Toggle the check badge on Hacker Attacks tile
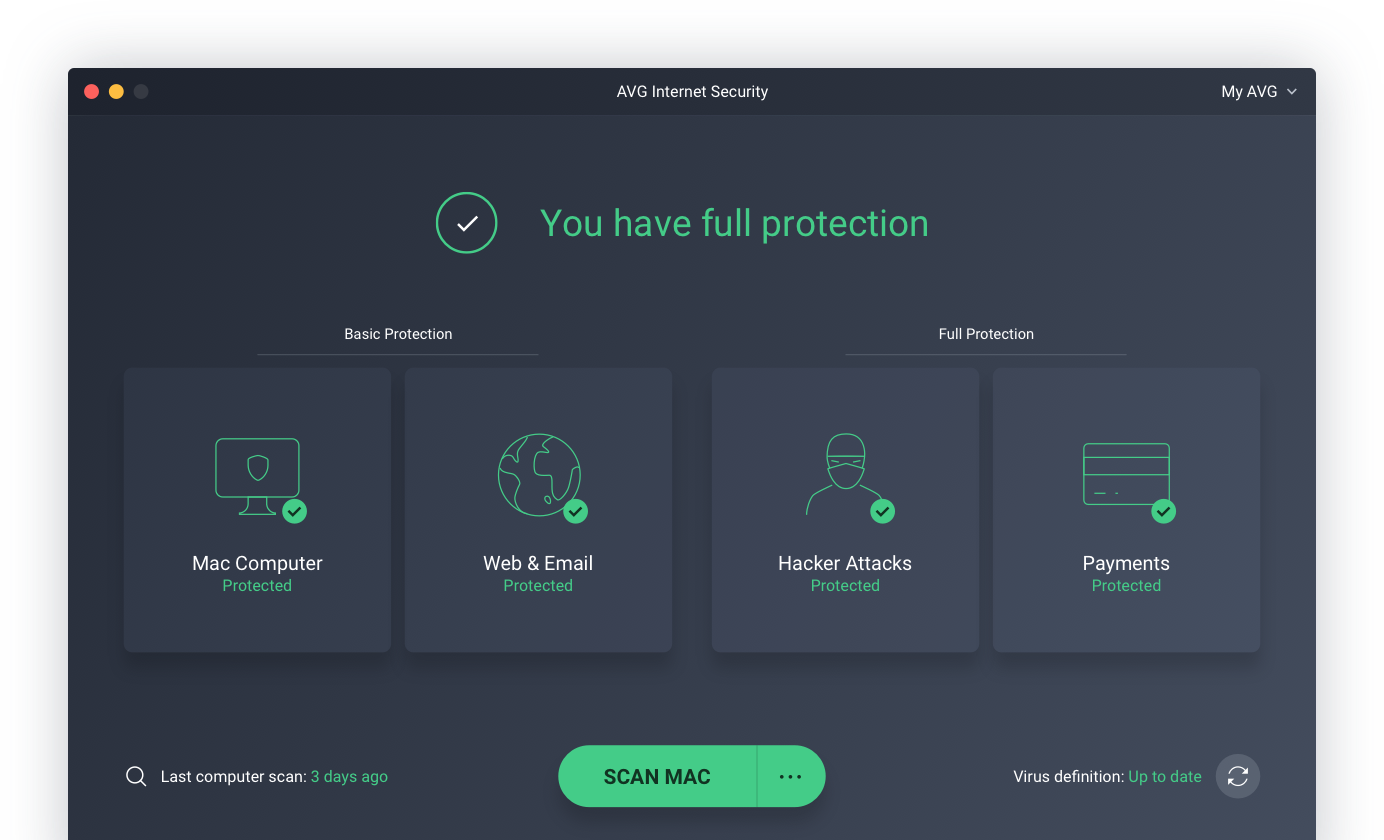The image size is (1384, 840). click(882, 511)
